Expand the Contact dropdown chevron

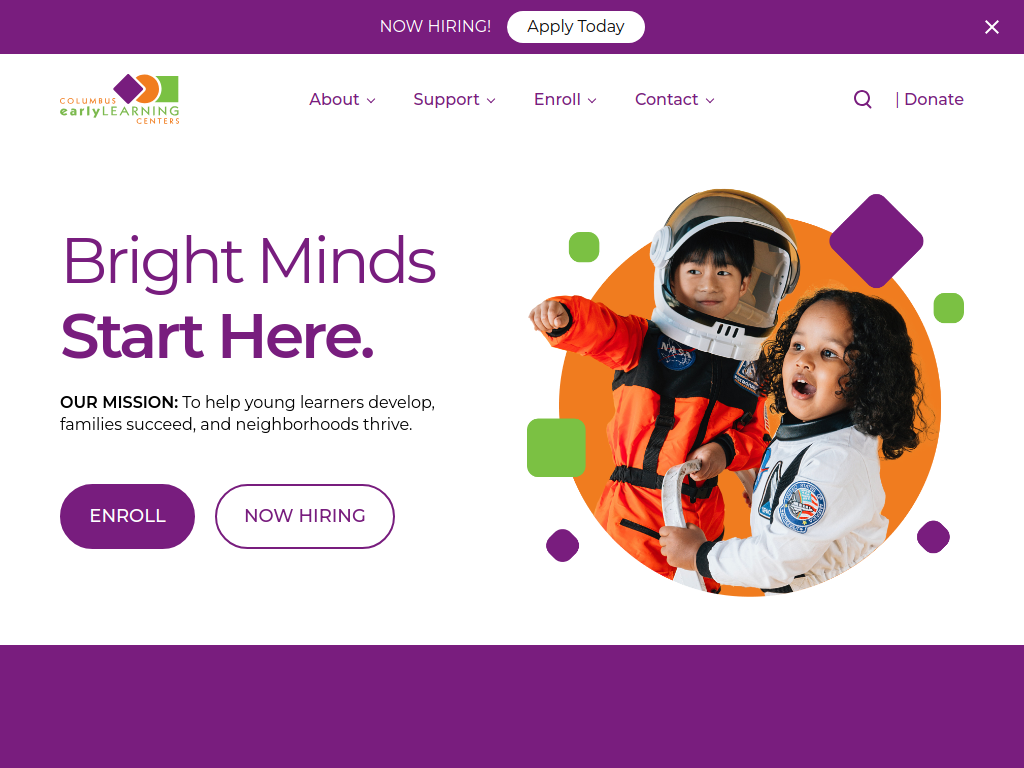pos(710,101)
